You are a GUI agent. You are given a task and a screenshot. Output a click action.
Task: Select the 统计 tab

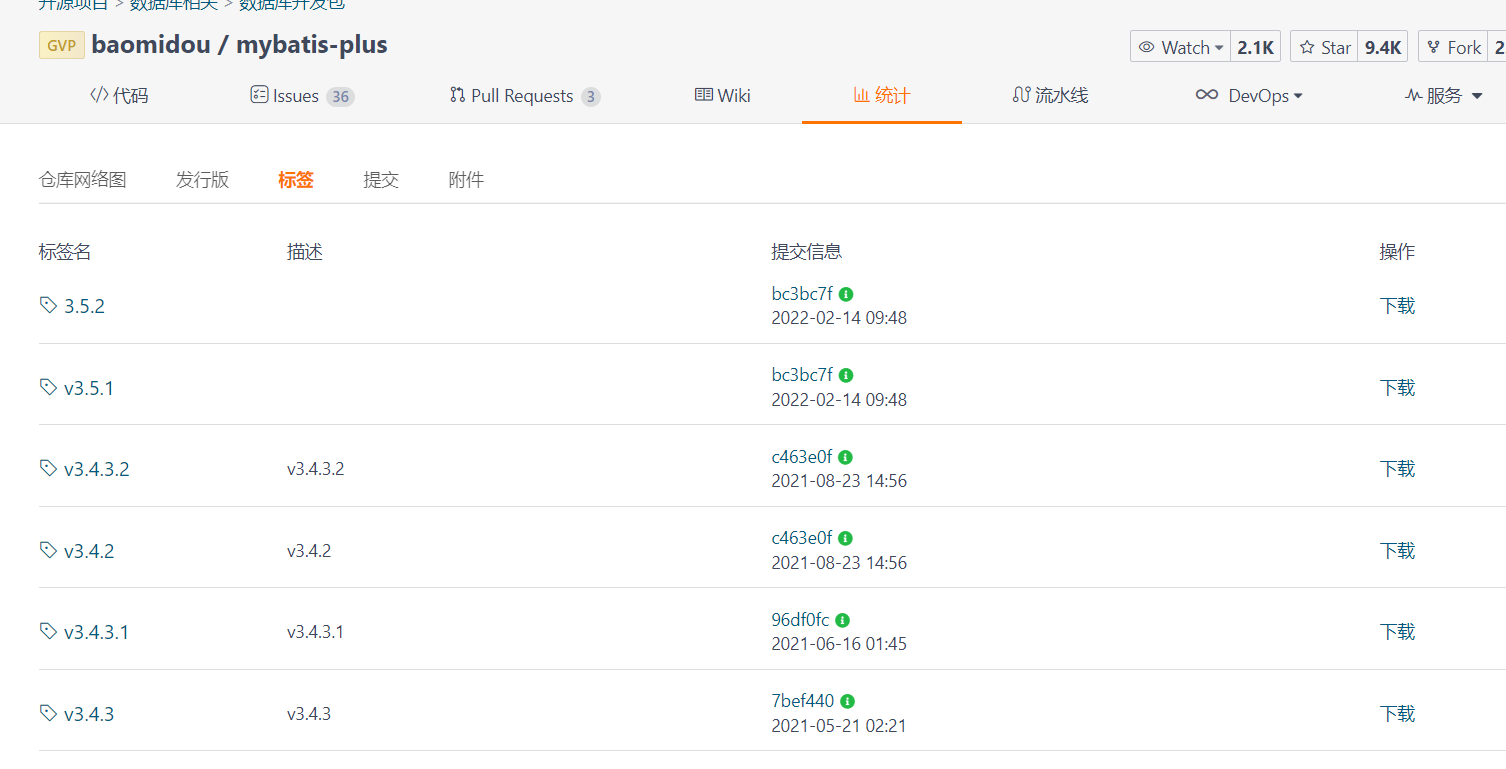point(882,96)
